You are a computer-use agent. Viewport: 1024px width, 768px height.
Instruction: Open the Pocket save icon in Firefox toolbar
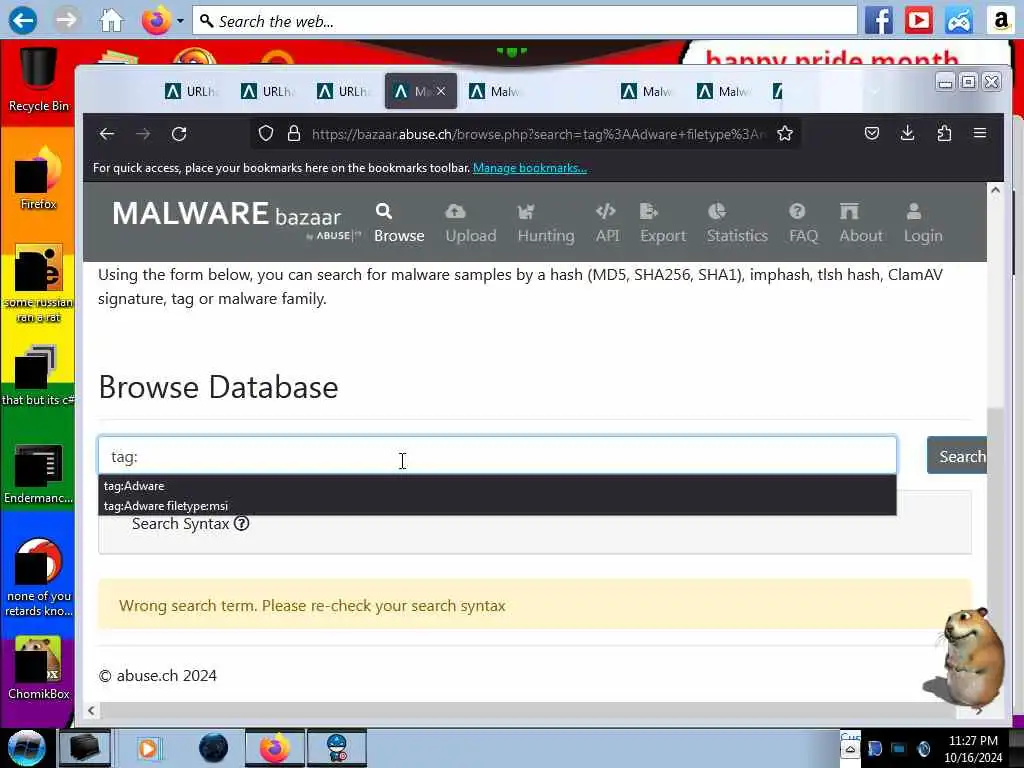pos(872,134)
